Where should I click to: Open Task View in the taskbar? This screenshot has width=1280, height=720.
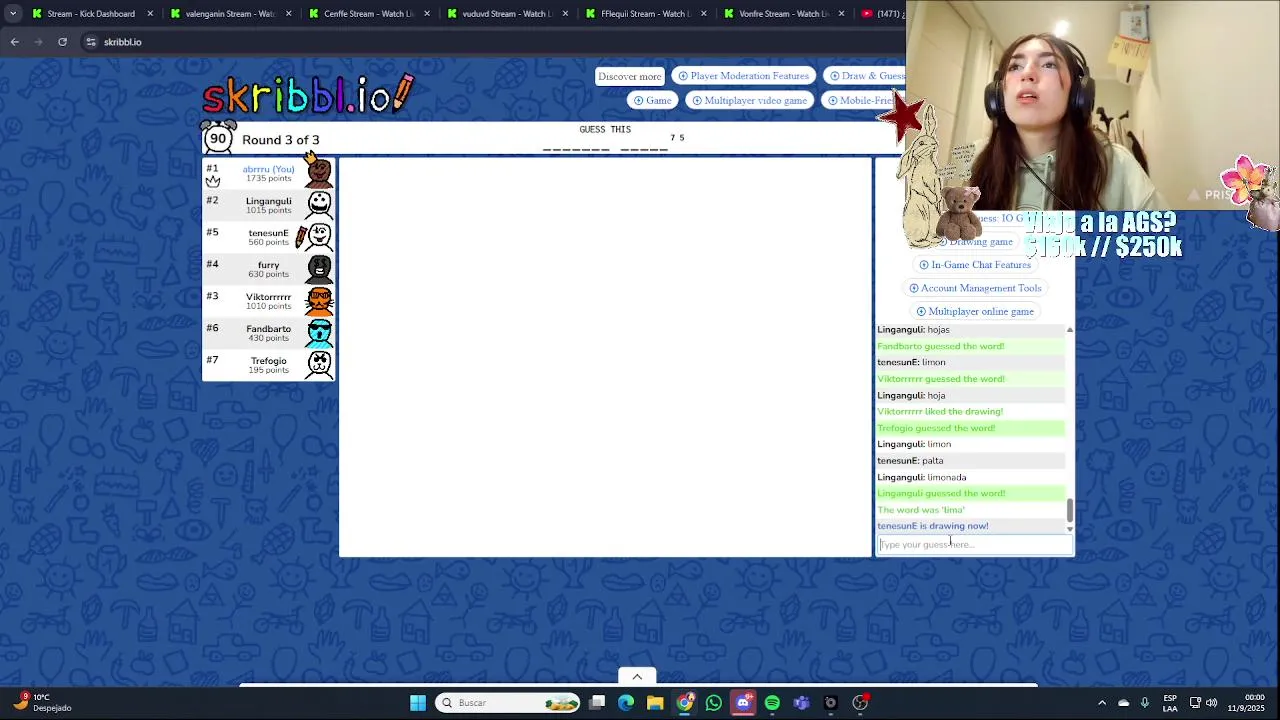[x=597, y=703]
